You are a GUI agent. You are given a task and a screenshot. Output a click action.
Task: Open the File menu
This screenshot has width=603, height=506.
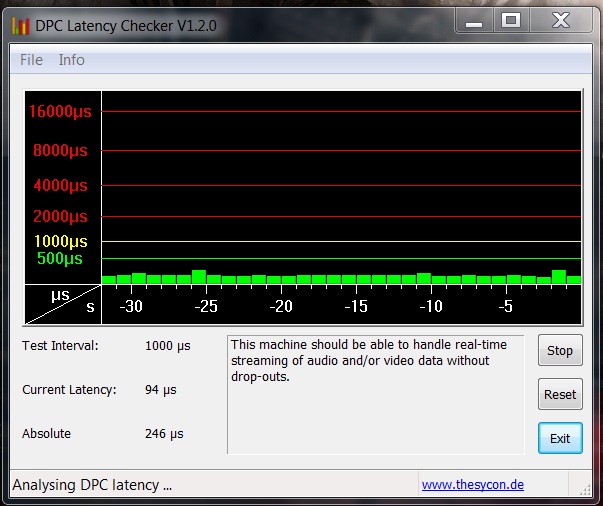31,60
